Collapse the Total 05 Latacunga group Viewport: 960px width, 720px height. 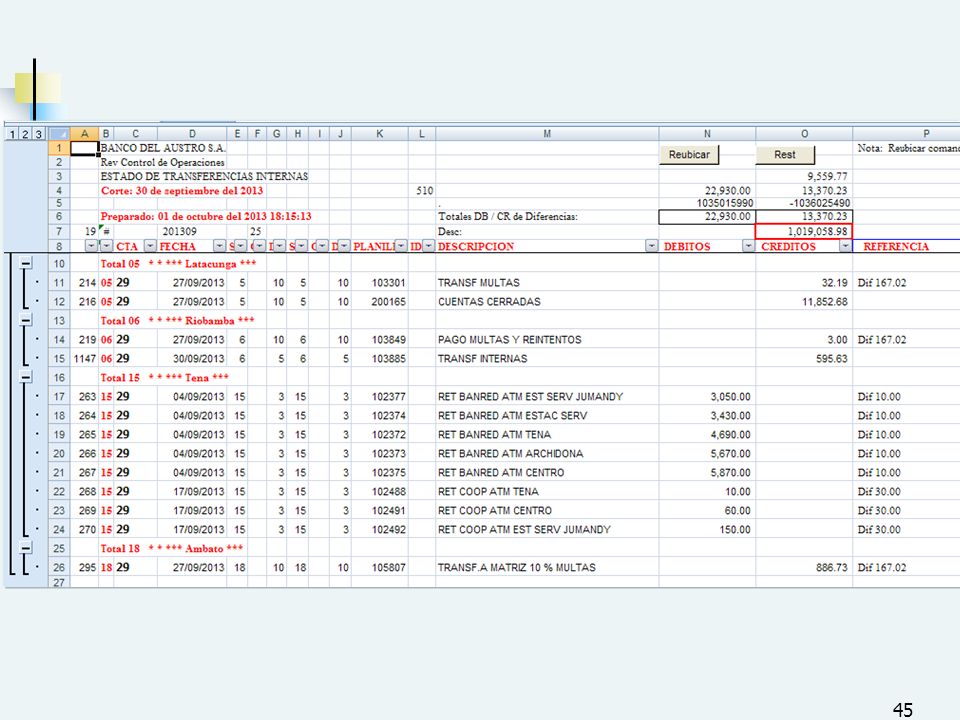click(26, 263)
